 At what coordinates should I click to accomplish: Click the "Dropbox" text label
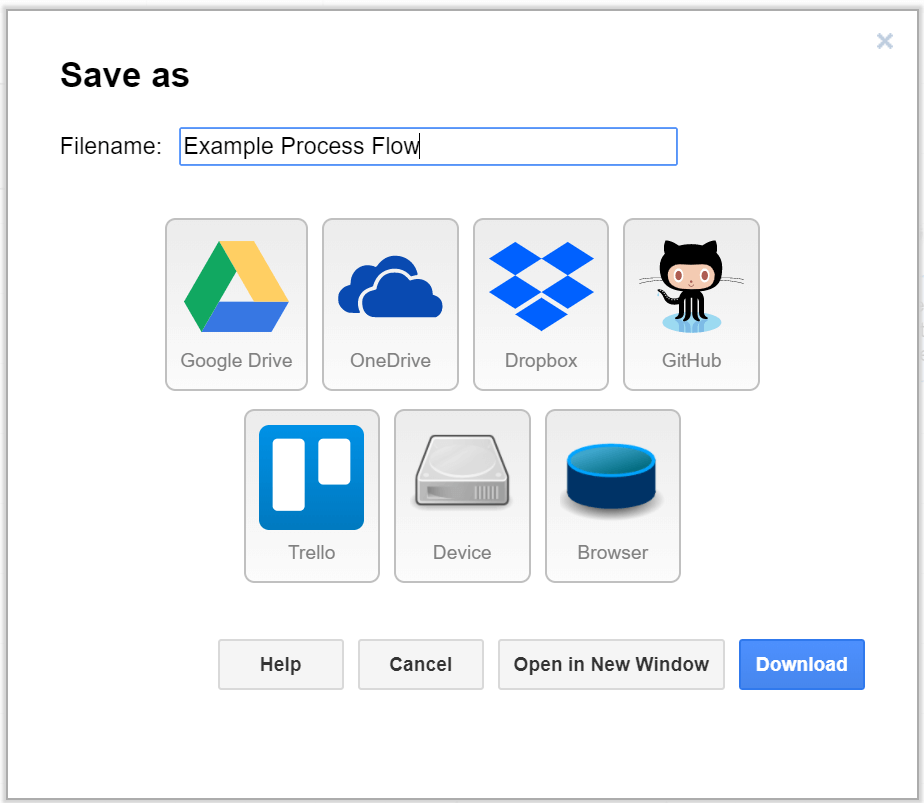[541, 360]
